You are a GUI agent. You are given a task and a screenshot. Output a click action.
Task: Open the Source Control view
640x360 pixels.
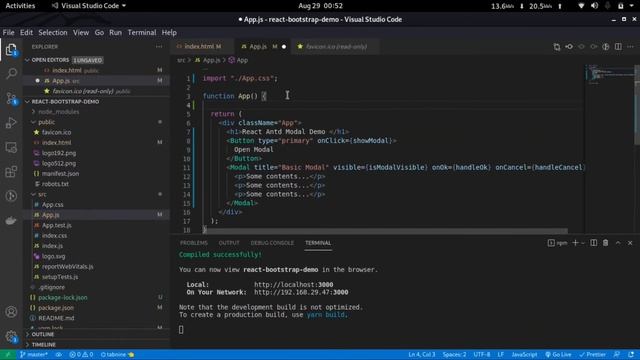[11, 98]
